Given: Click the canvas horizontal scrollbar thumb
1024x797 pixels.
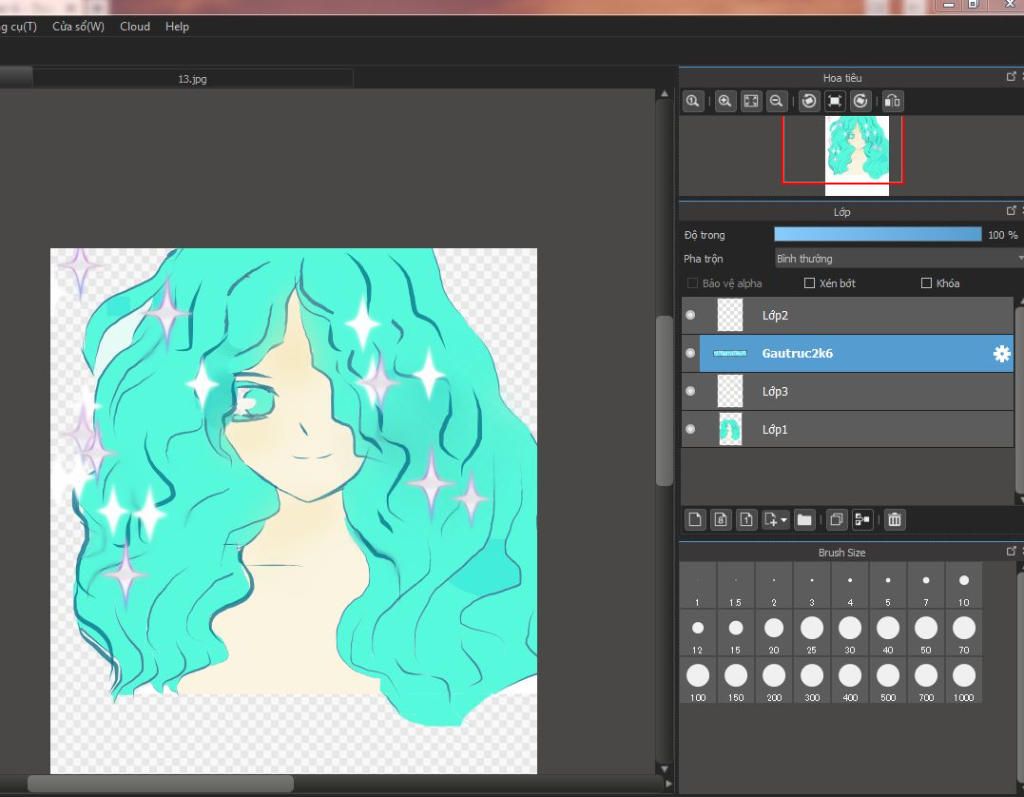Looking at the screenshot, I should pos(160,783).
